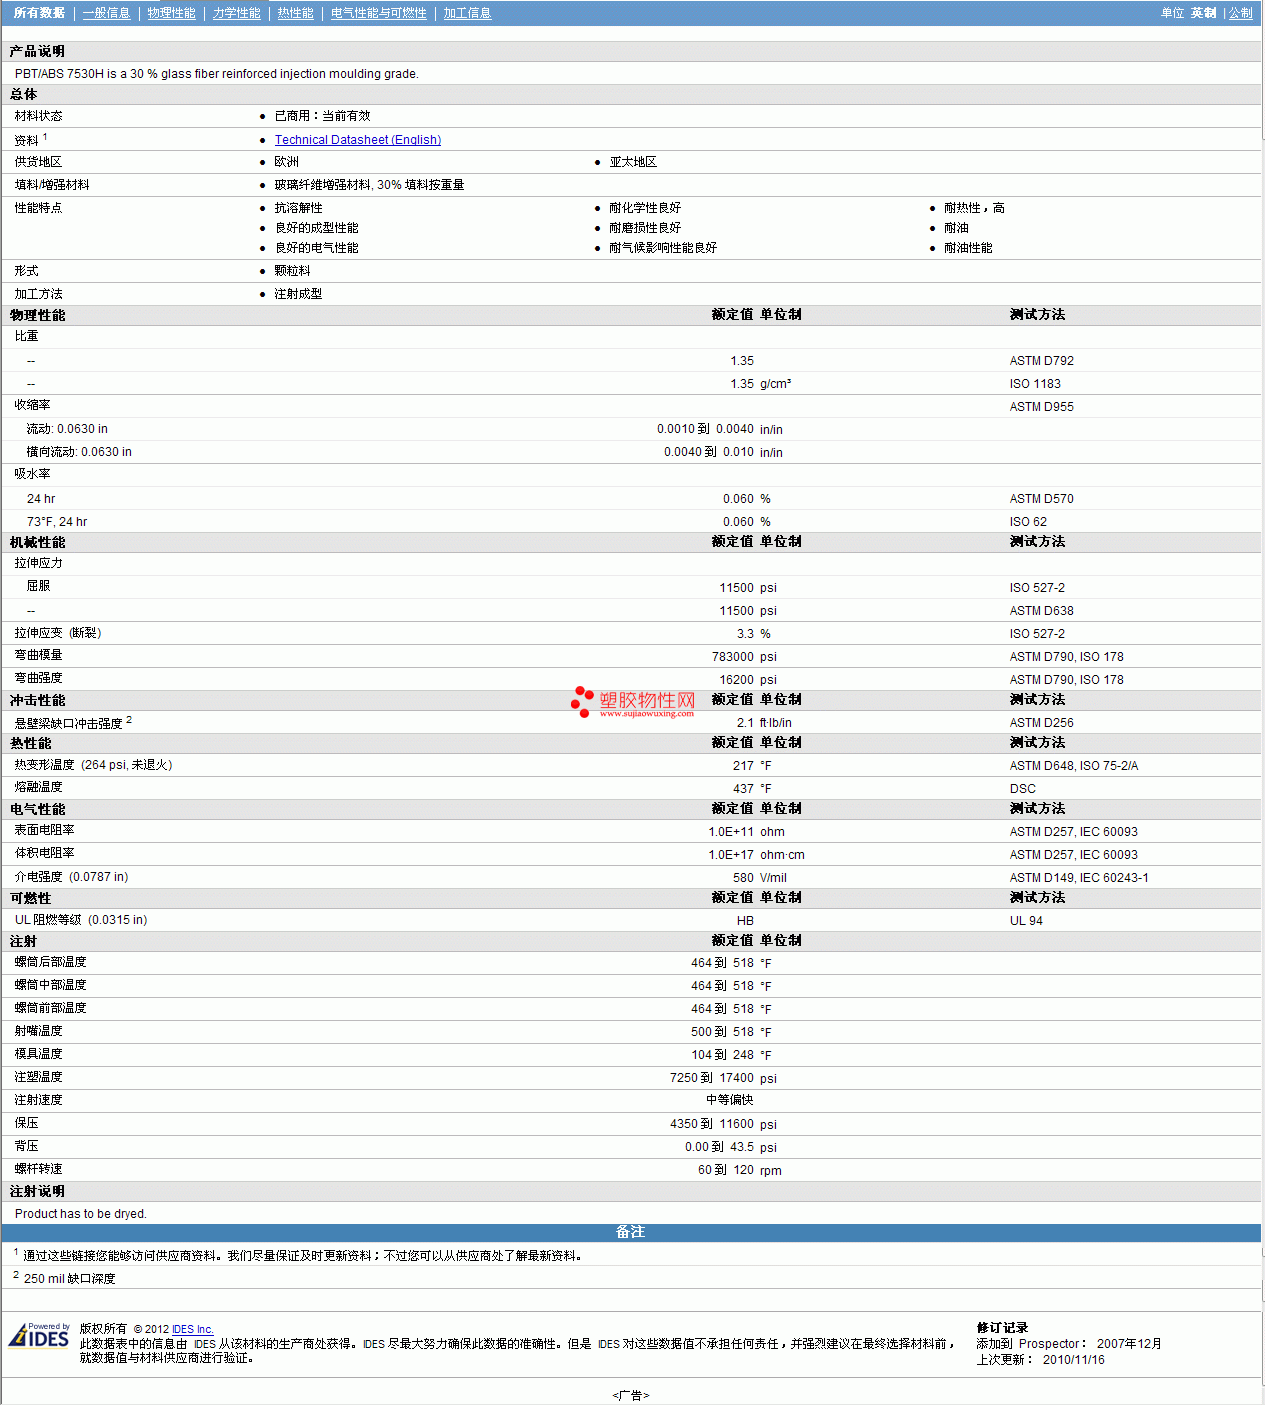Viewport: 1265px width, 1405px height.
Task: Click the ASTM D149, IEC 60243-1 method
Action: point(1079,878)
